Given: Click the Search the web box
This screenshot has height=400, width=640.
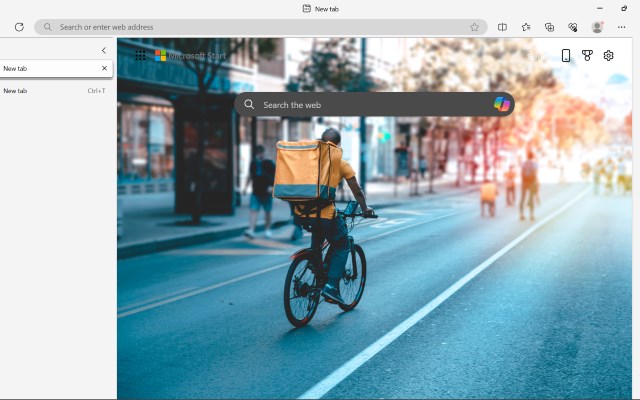Looking at the screenshot, I should pos(374,104).
